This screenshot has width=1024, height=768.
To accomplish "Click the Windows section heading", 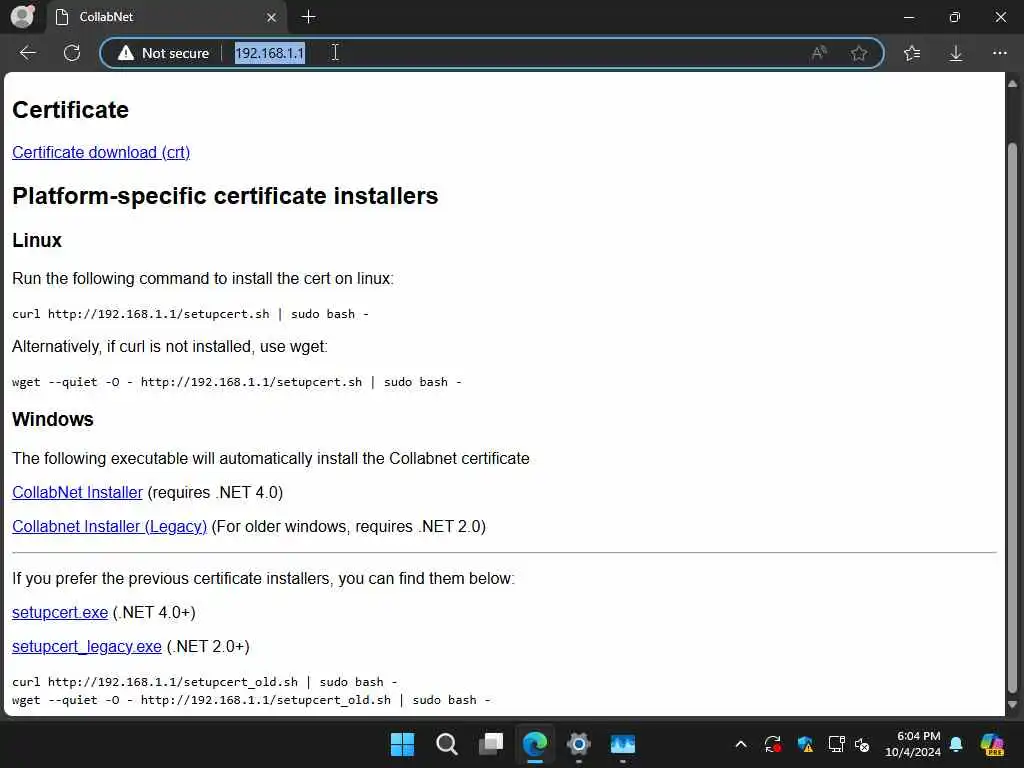I will [x=53, y=419].
